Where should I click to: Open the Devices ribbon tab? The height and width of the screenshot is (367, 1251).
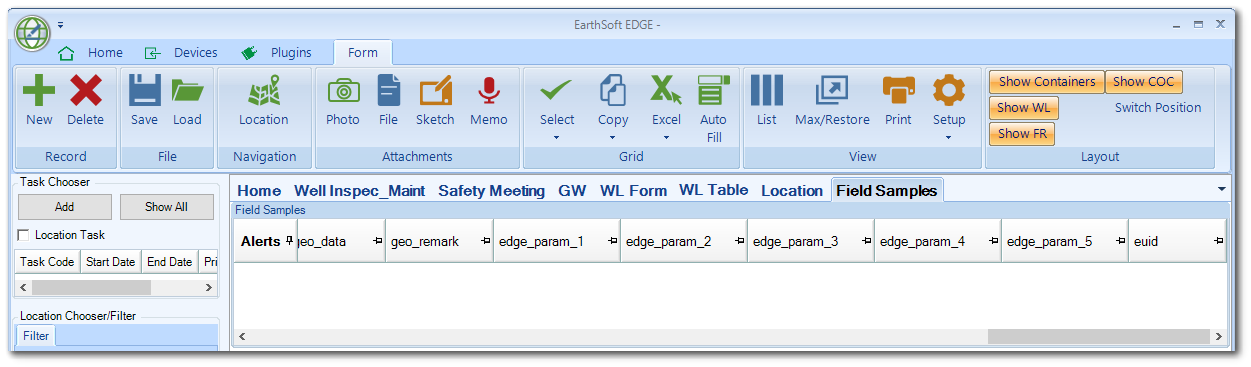point(182,53)
